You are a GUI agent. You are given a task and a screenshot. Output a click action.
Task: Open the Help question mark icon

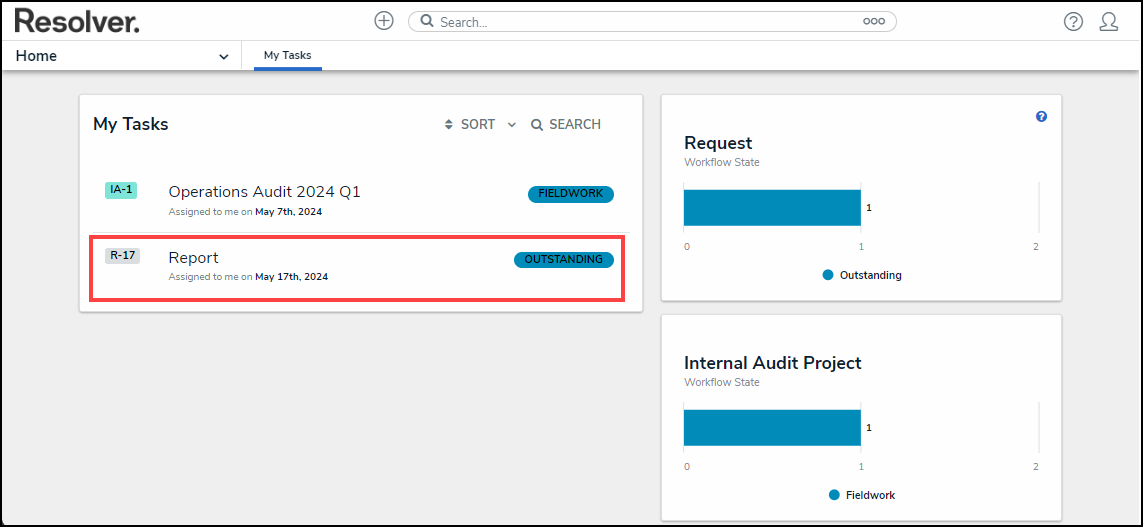tap(1073, 22)
